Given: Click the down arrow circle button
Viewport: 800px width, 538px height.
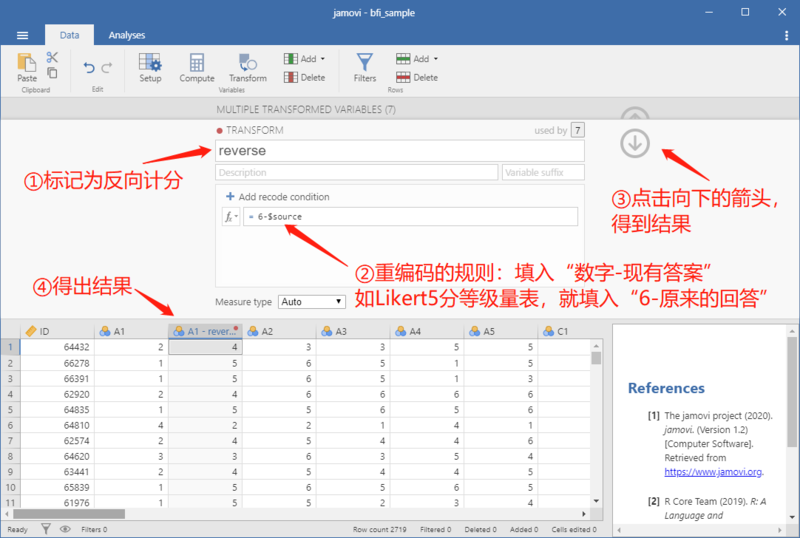Looking at the screenshot, I should (635, 143).
